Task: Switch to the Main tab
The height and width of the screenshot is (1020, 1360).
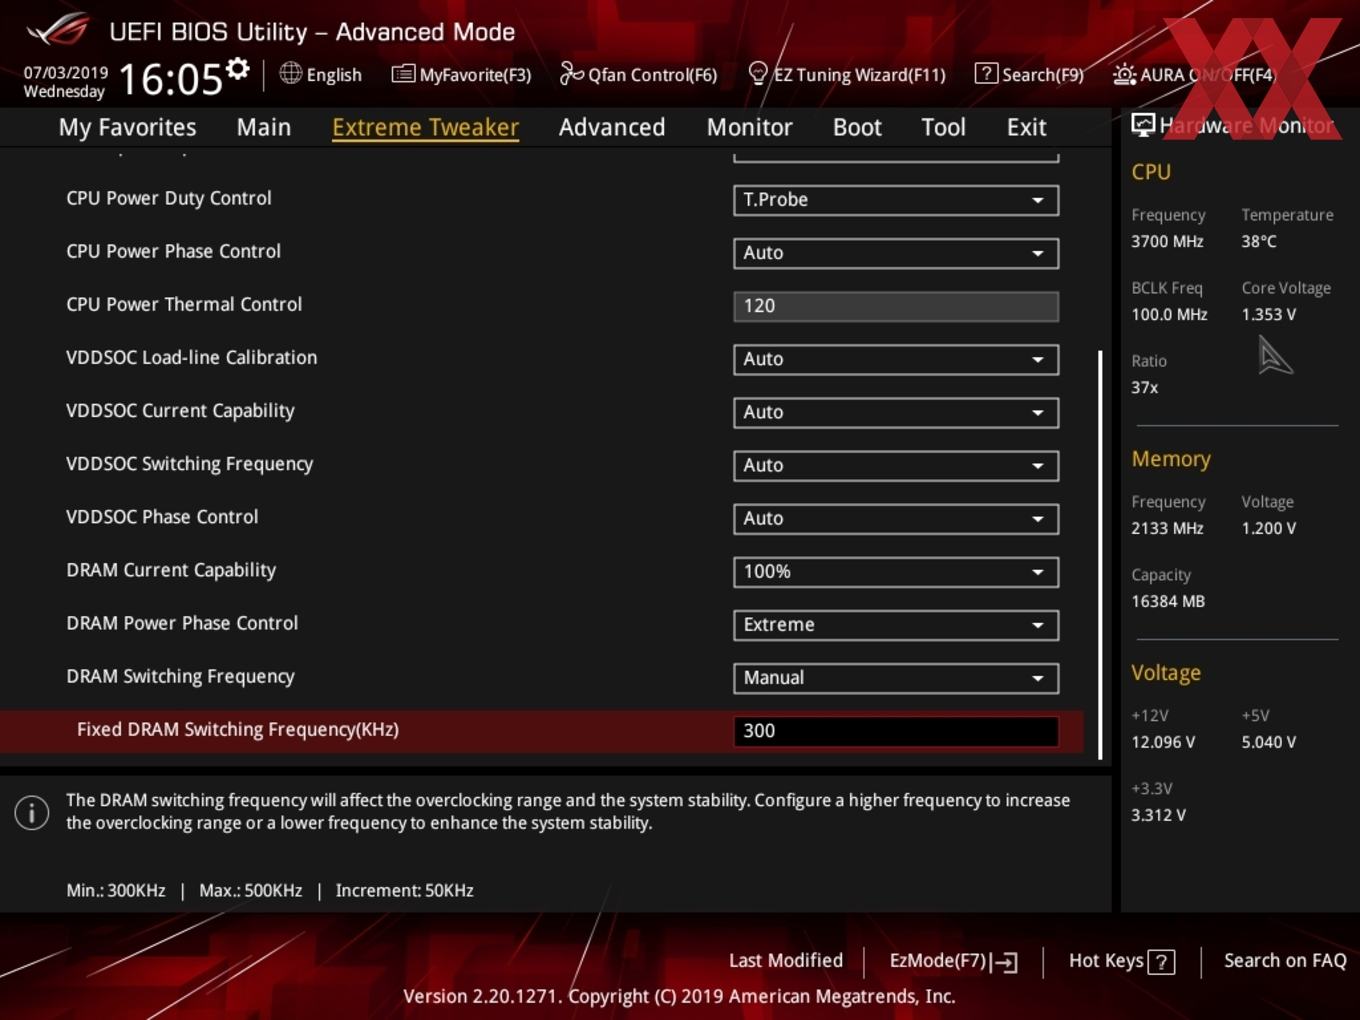Action: (x=264, y=127)
